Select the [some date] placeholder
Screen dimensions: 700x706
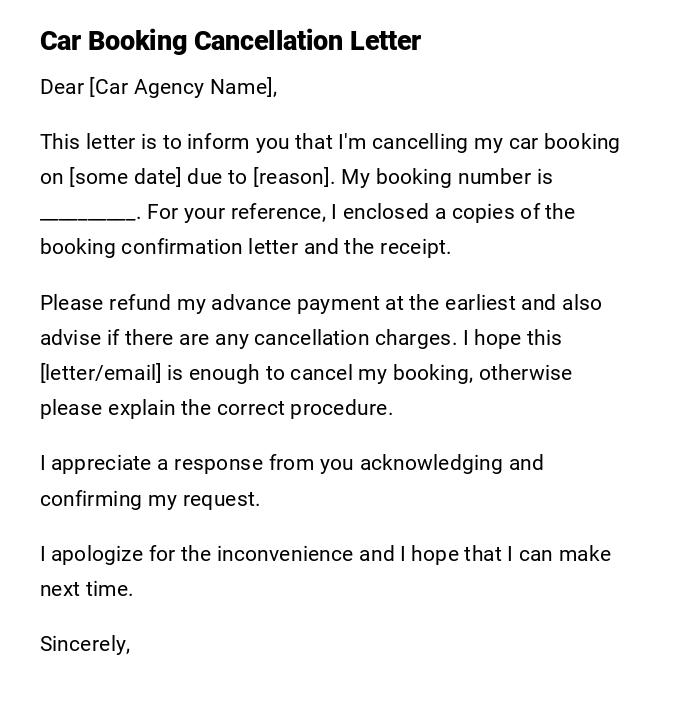coord(125,177)
